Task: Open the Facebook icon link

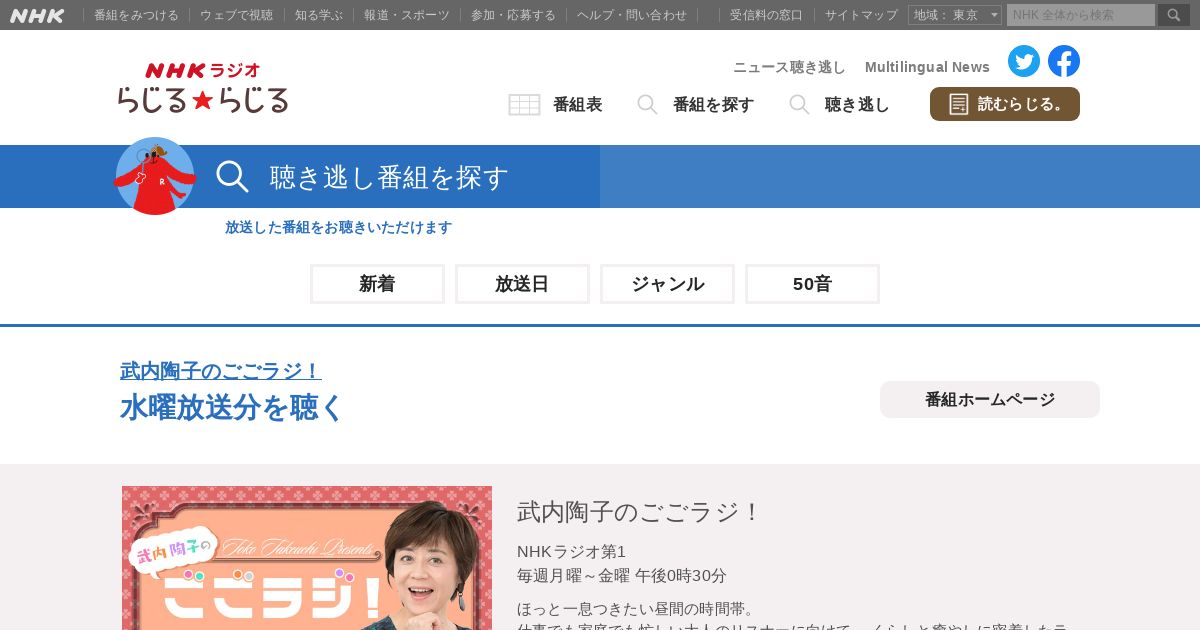Action: [1064, 61]
